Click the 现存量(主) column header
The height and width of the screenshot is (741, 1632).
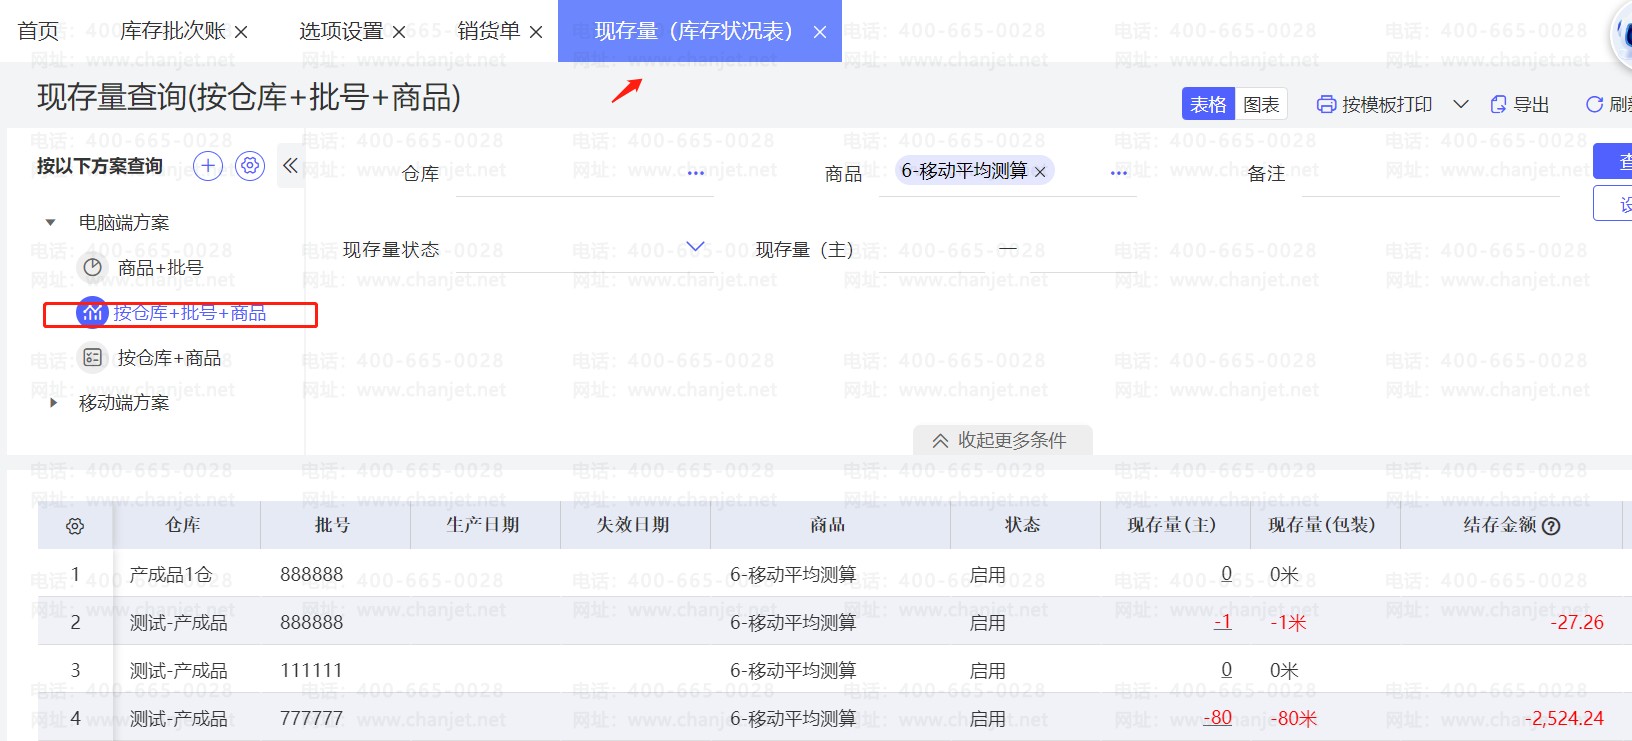pos(1172,525)
